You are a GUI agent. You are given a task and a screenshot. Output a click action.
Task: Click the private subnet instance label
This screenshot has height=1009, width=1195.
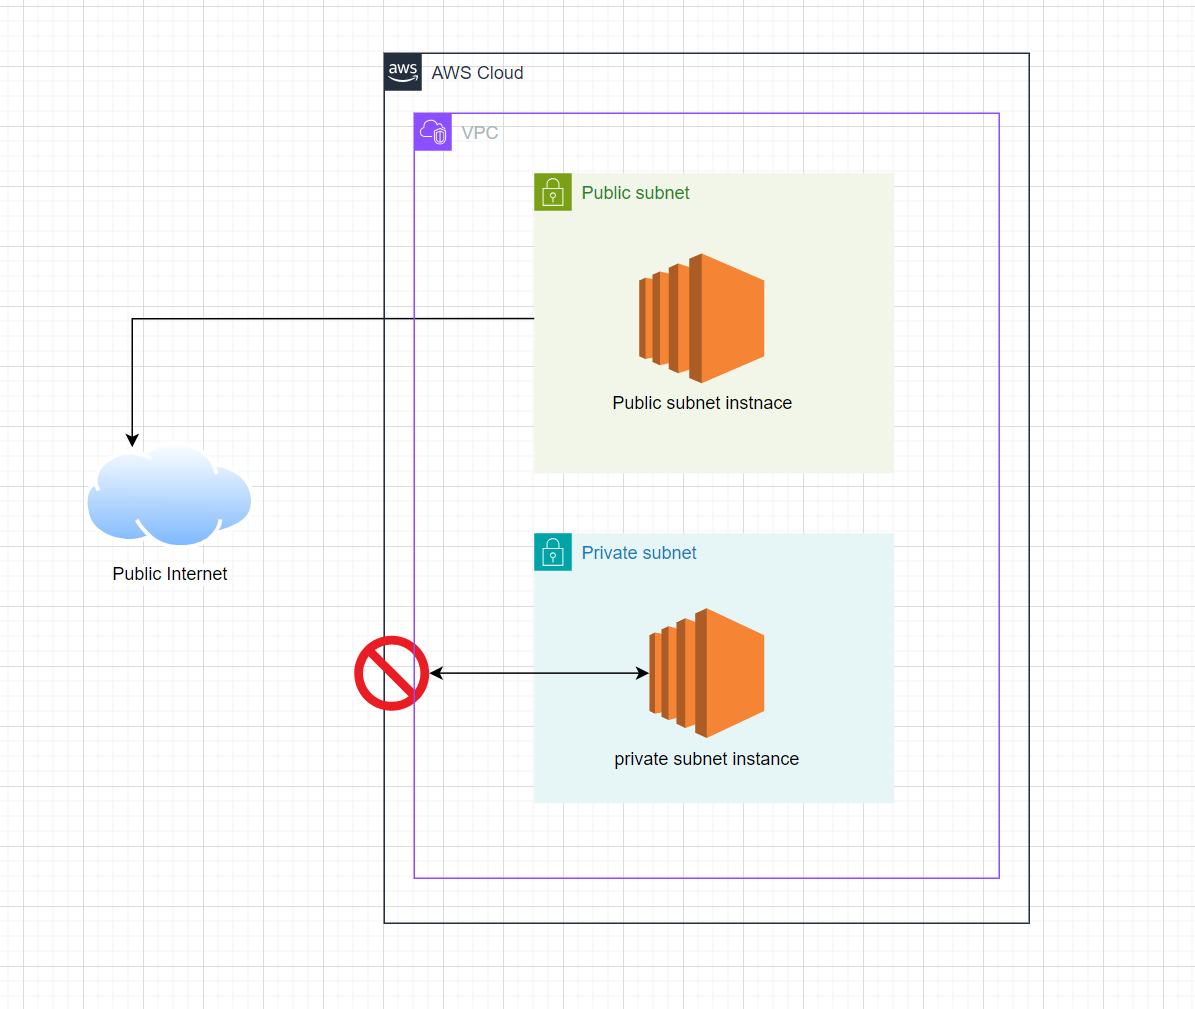pyautogui.click(x=706, y=759)
